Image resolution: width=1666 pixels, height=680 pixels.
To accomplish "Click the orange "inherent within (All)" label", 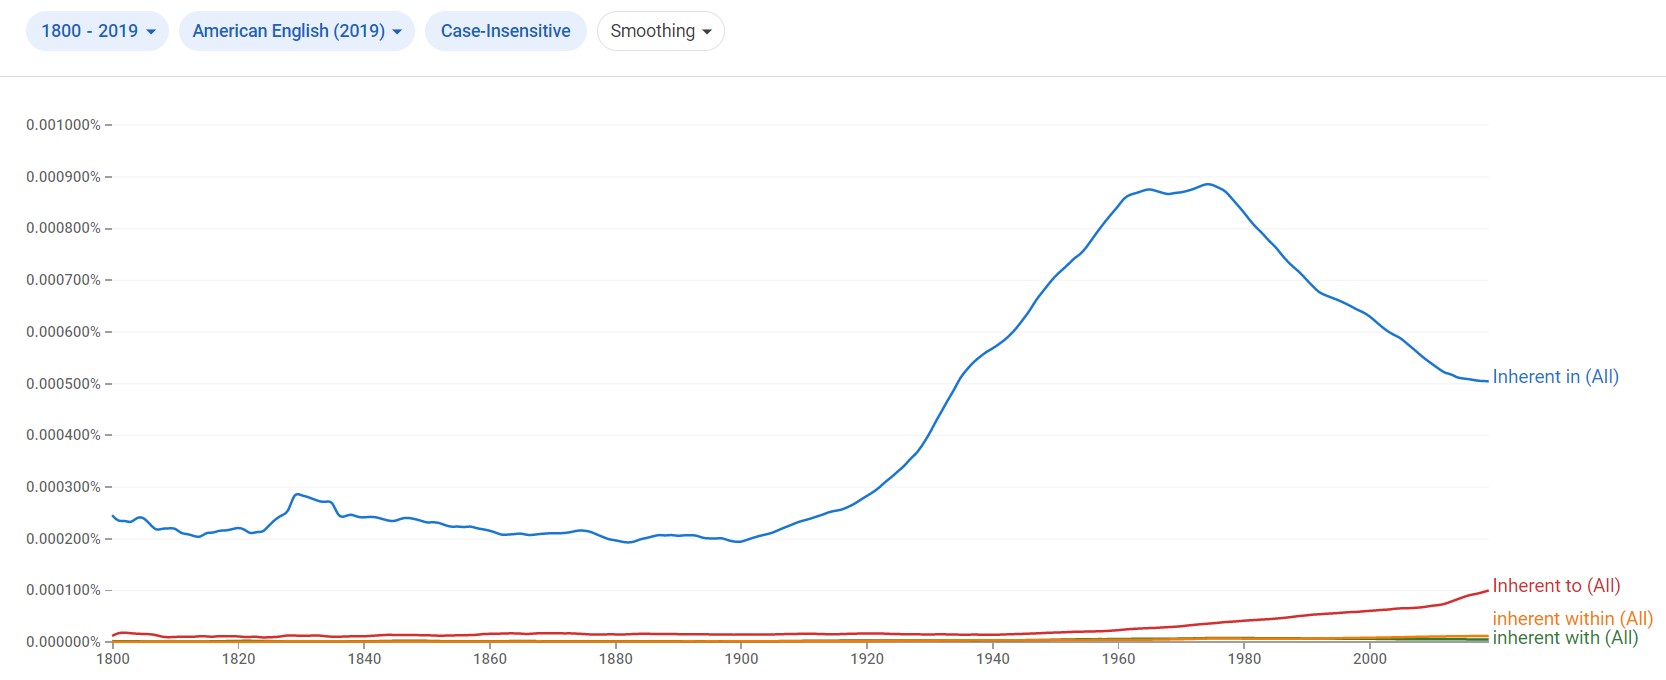I will click(1572, 619).
